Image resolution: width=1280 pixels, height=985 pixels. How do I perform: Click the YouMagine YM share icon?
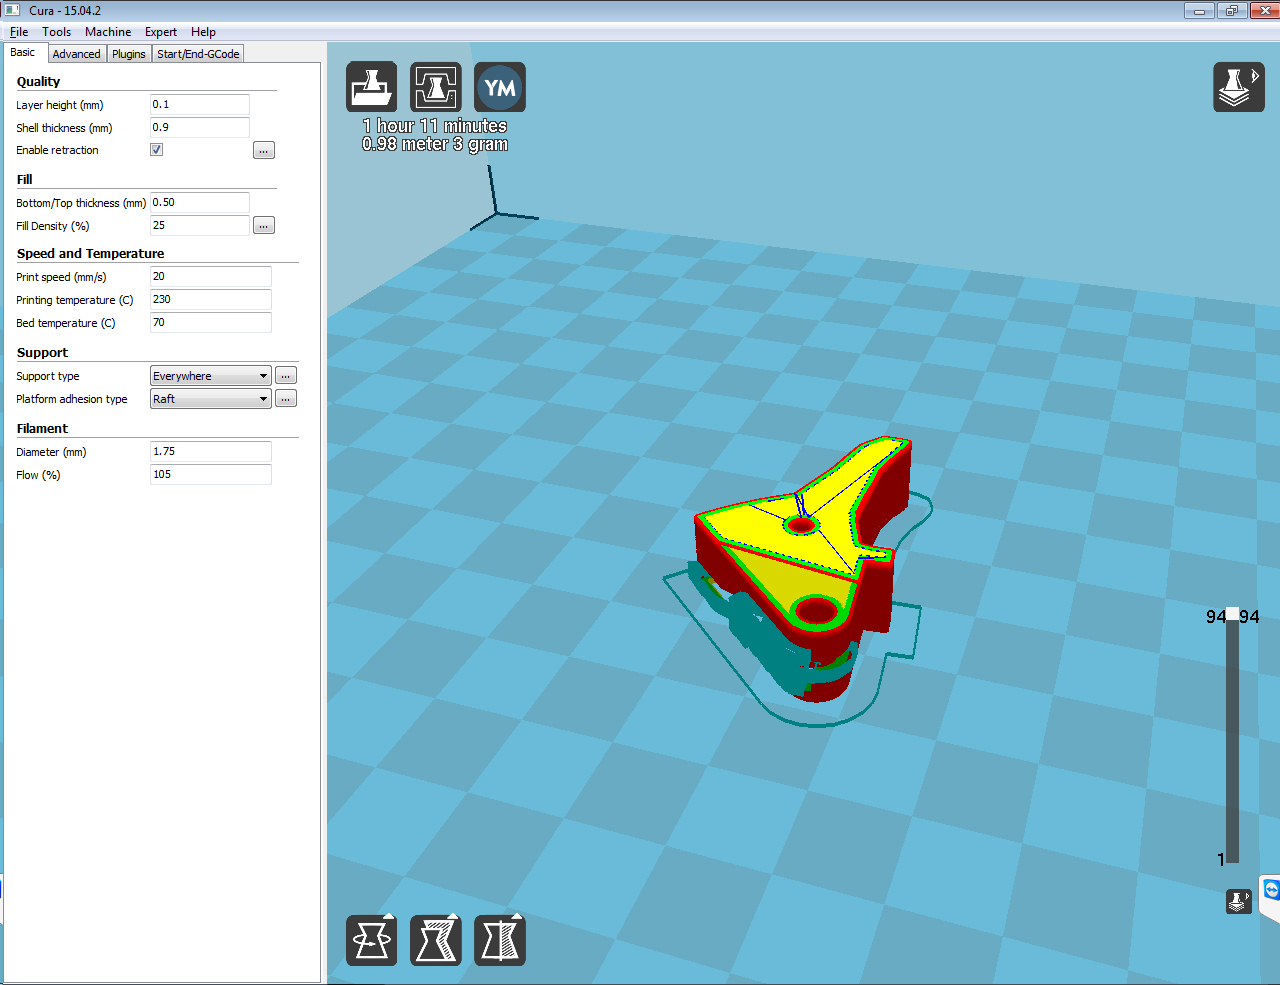point(500,87)
